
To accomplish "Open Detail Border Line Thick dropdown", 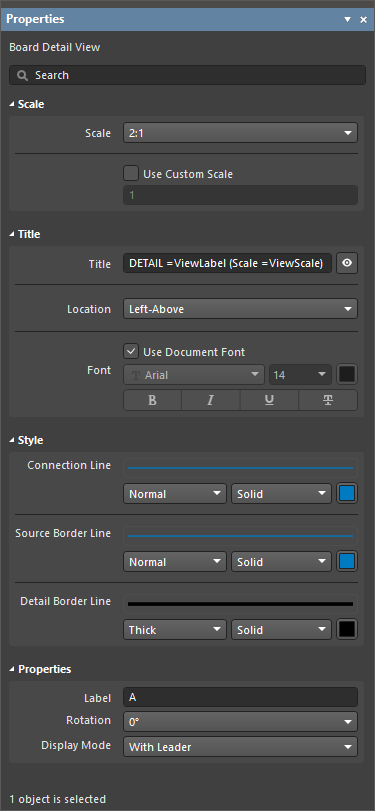I will pyautogui.click(x=175, y=630).
